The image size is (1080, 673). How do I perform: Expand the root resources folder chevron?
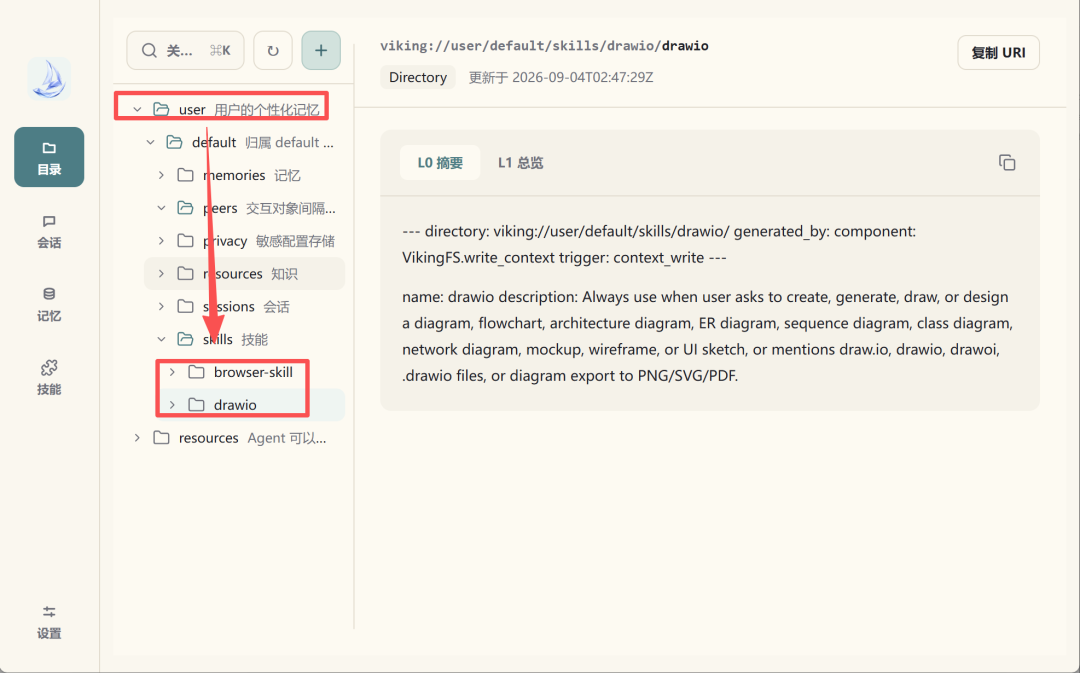click(137, 437)
